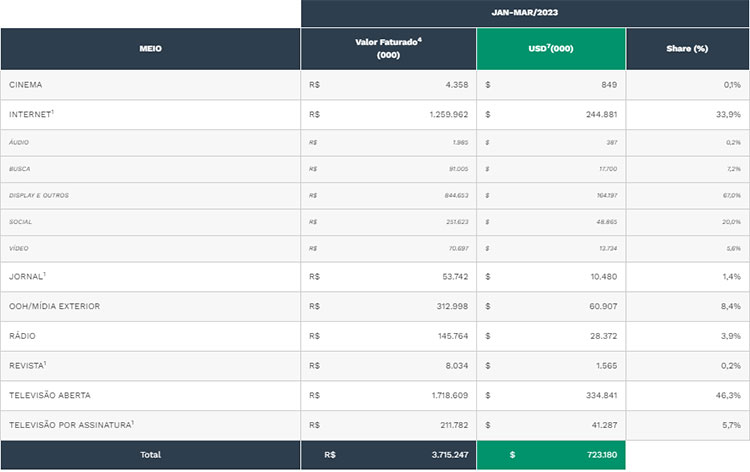Click the TELEVISÃO POR ASSINATURA value 211.782

(x=454, y=425)
